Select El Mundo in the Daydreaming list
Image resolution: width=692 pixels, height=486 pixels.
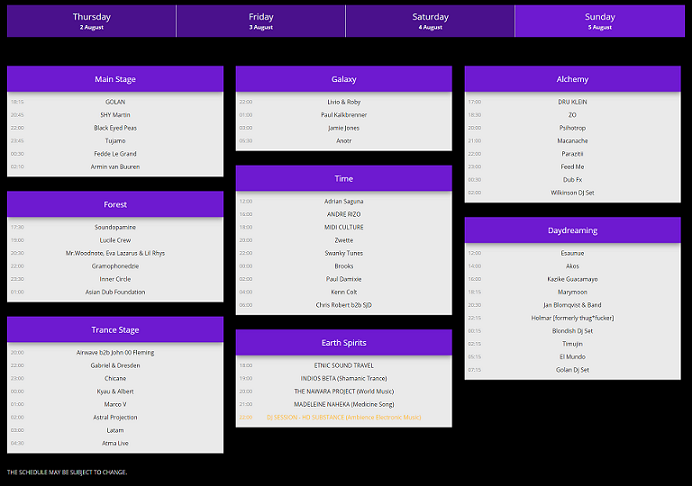tap(572, 357)
